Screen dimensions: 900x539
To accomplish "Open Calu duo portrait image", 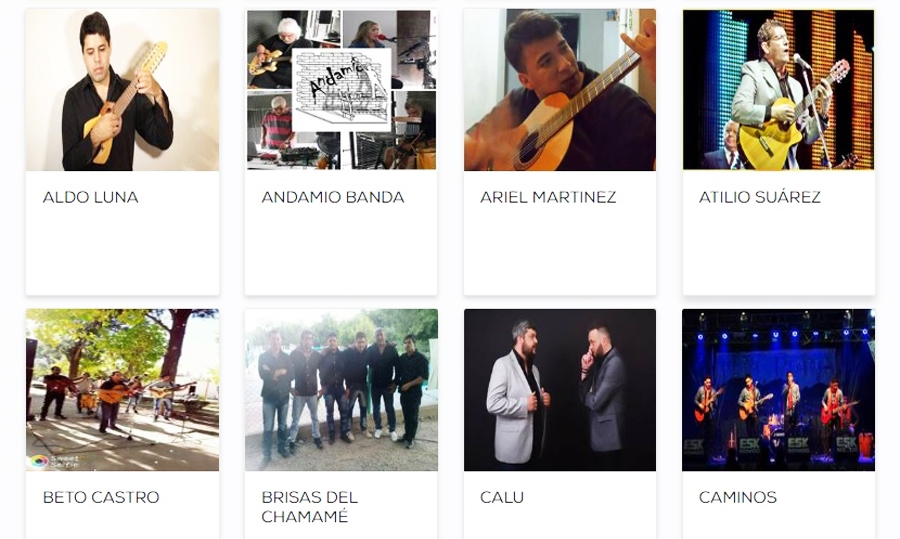I will [x=560, y=390].
